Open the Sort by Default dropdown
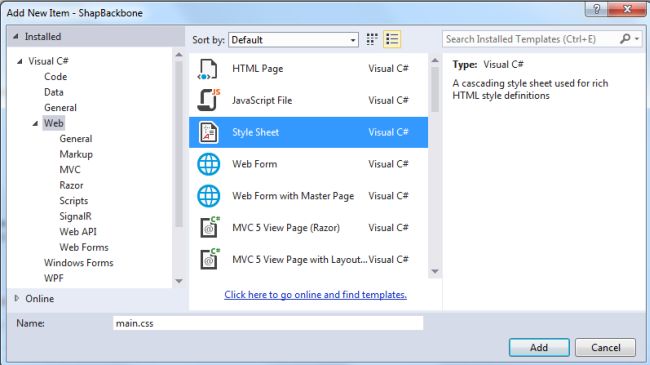 coord(293,40)
